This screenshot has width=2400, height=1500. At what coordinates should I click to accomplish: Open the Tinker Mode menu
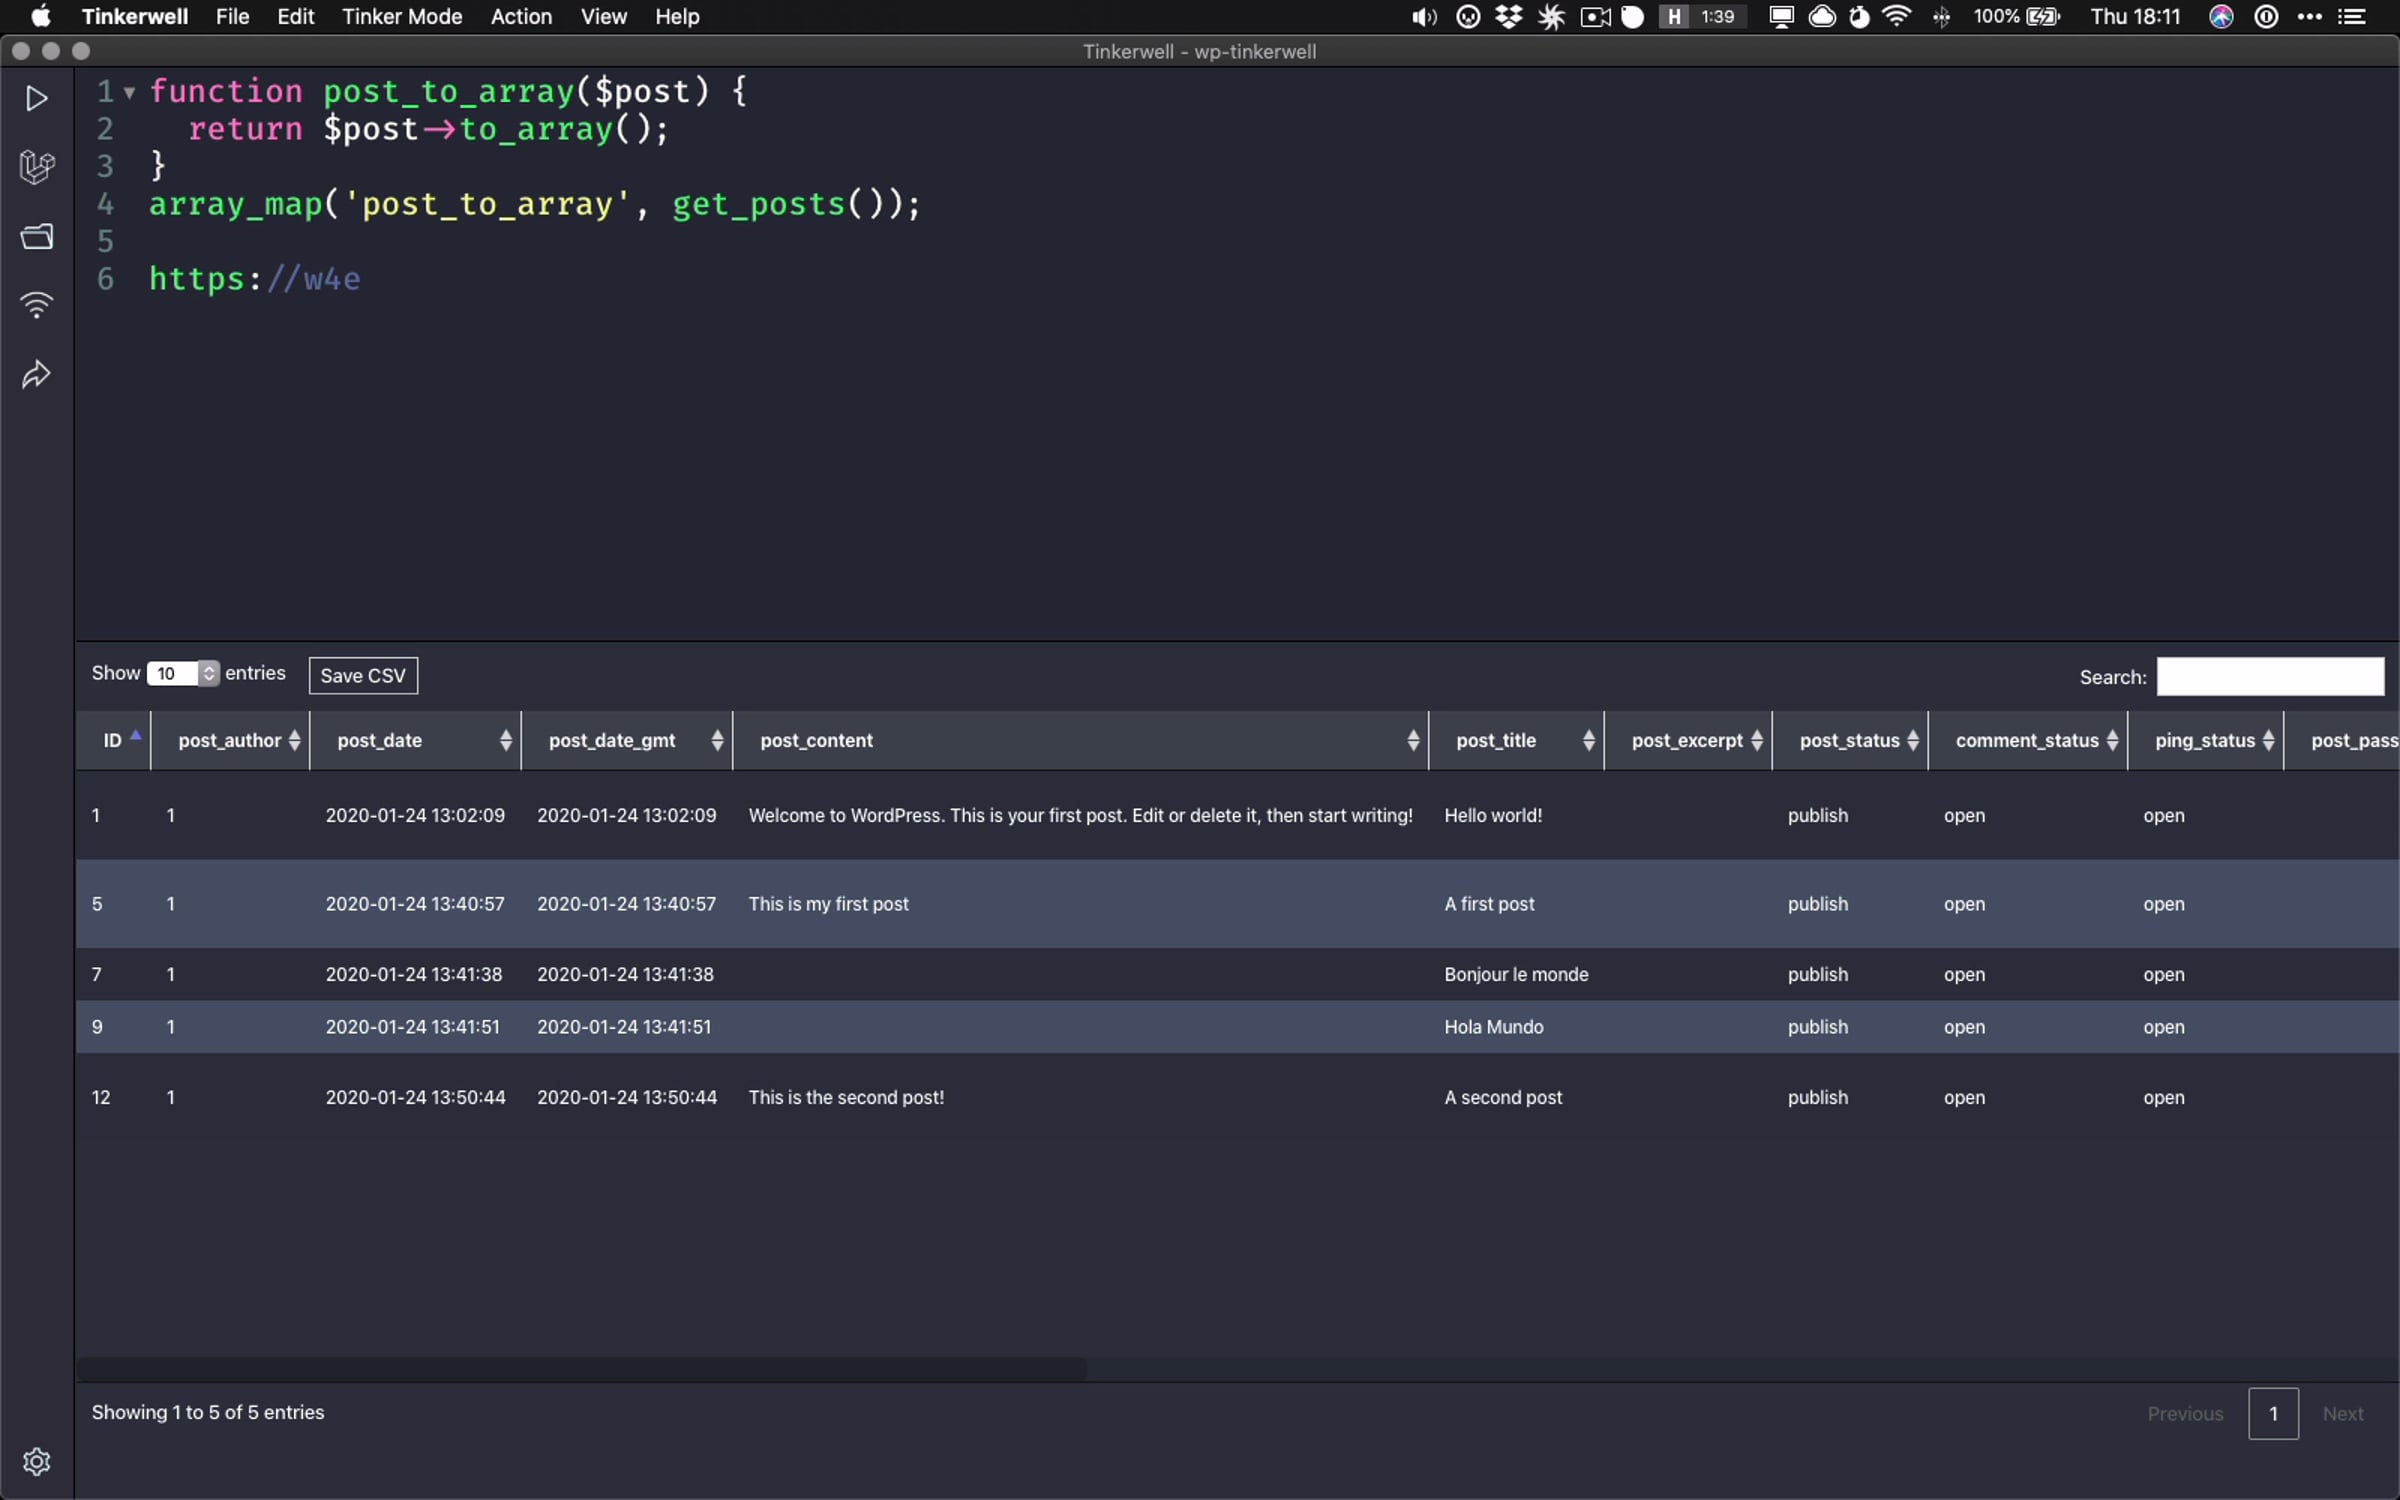402,16
